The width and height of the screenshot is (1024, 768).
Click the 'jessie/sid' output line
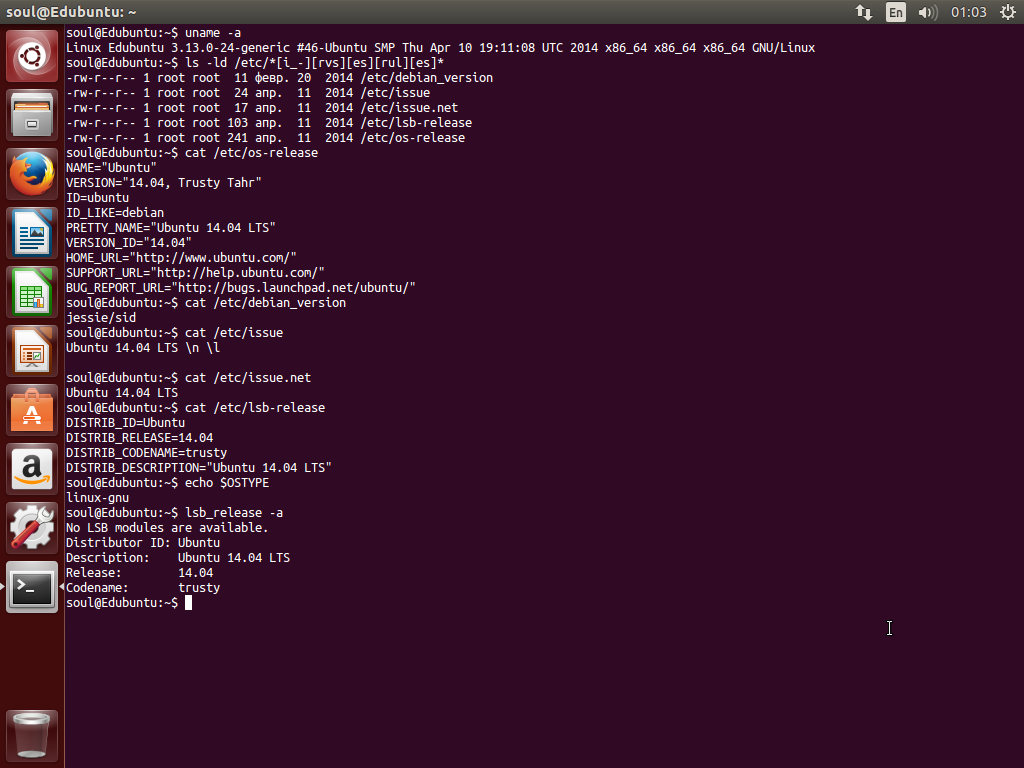pos(101,318)
